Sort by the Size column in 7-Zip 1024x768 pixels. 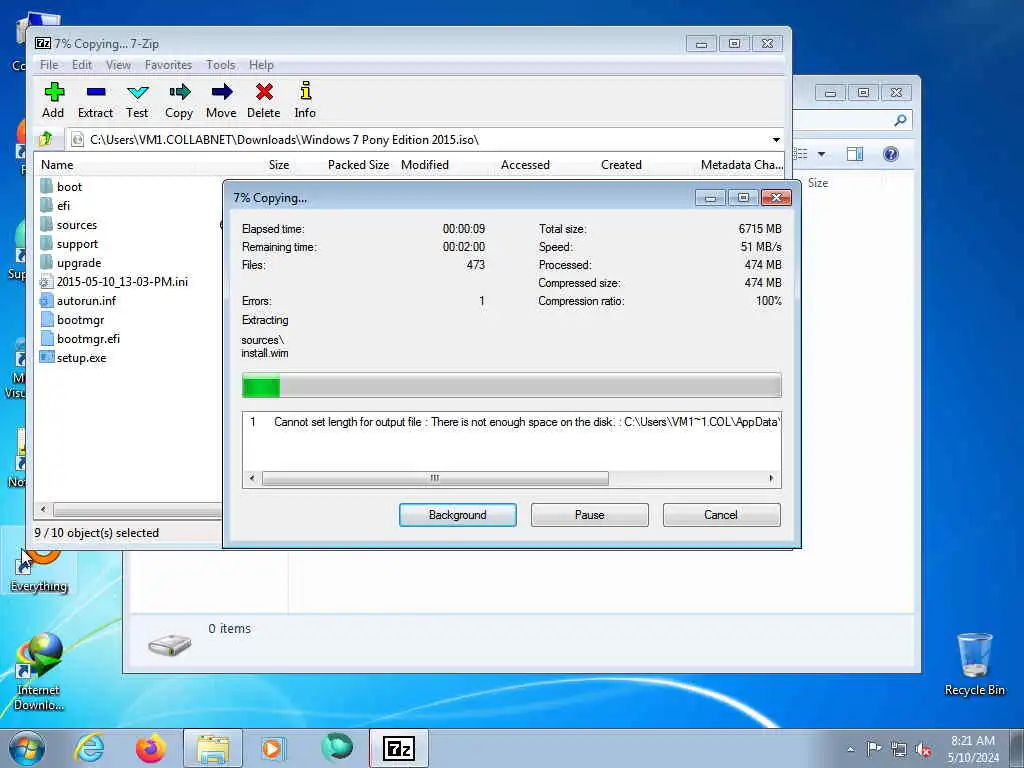(279, 165)
